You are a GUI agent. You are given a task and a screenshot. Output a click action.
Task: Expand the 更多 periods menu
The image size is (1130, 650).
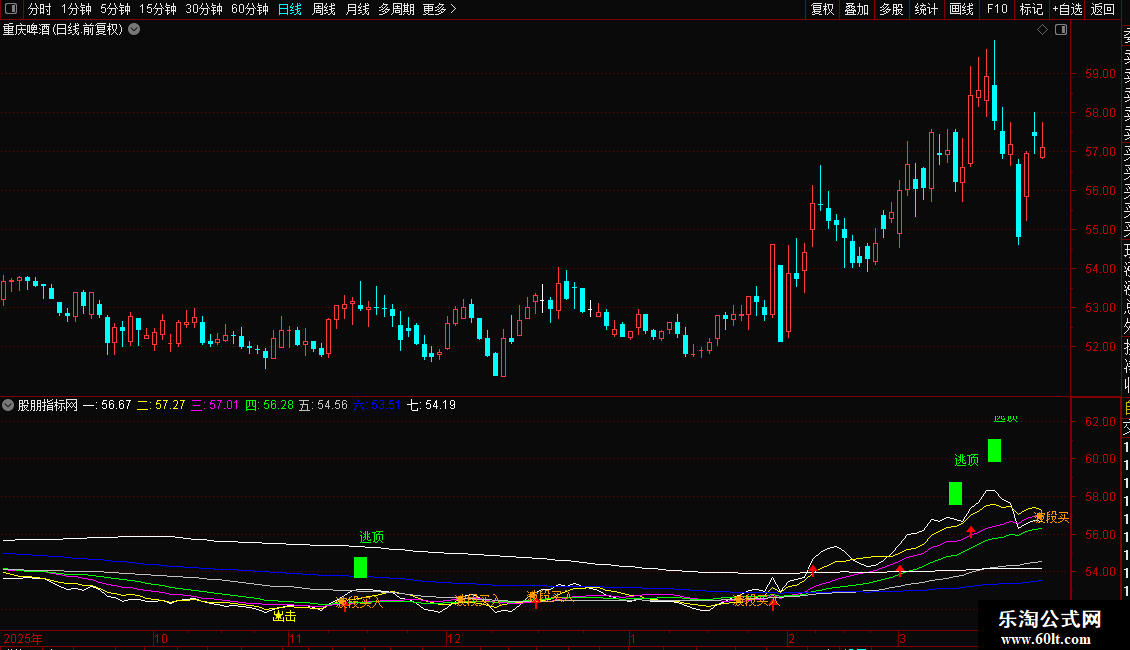439,10
